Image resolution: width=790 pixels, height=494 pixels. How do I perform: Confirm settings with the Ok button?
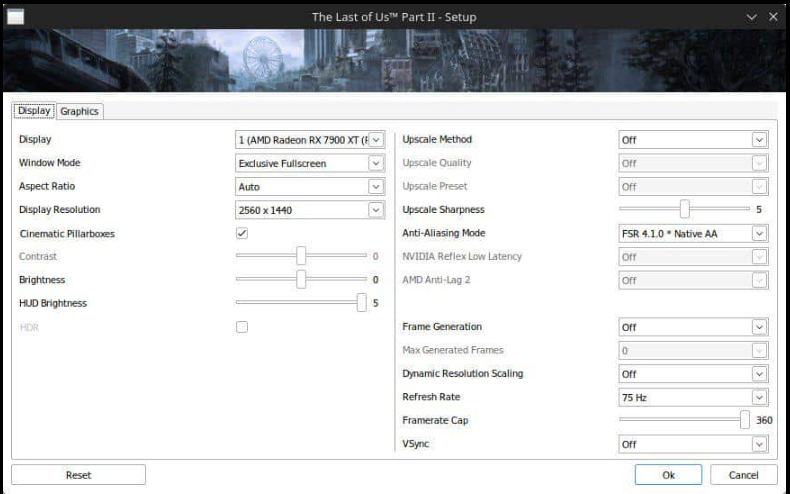[668, 475]
